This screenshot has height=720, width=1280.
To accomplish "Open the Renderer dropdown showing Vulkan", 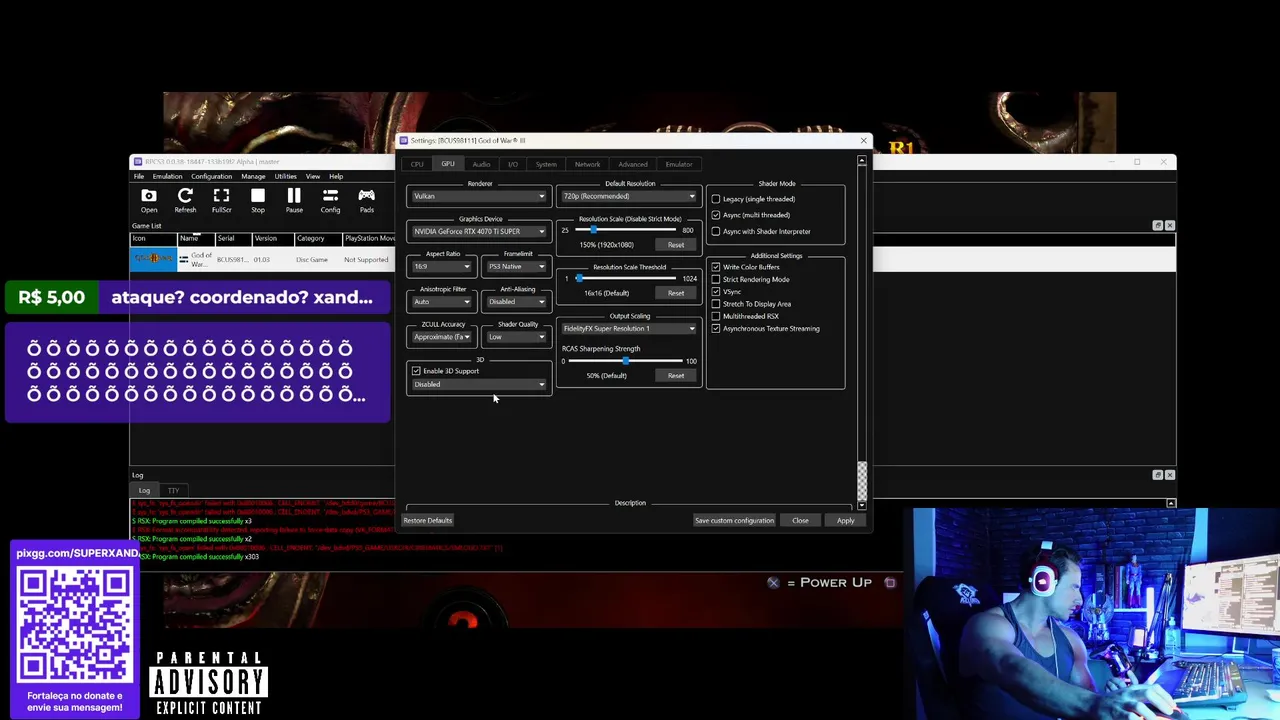I will 479,196.
